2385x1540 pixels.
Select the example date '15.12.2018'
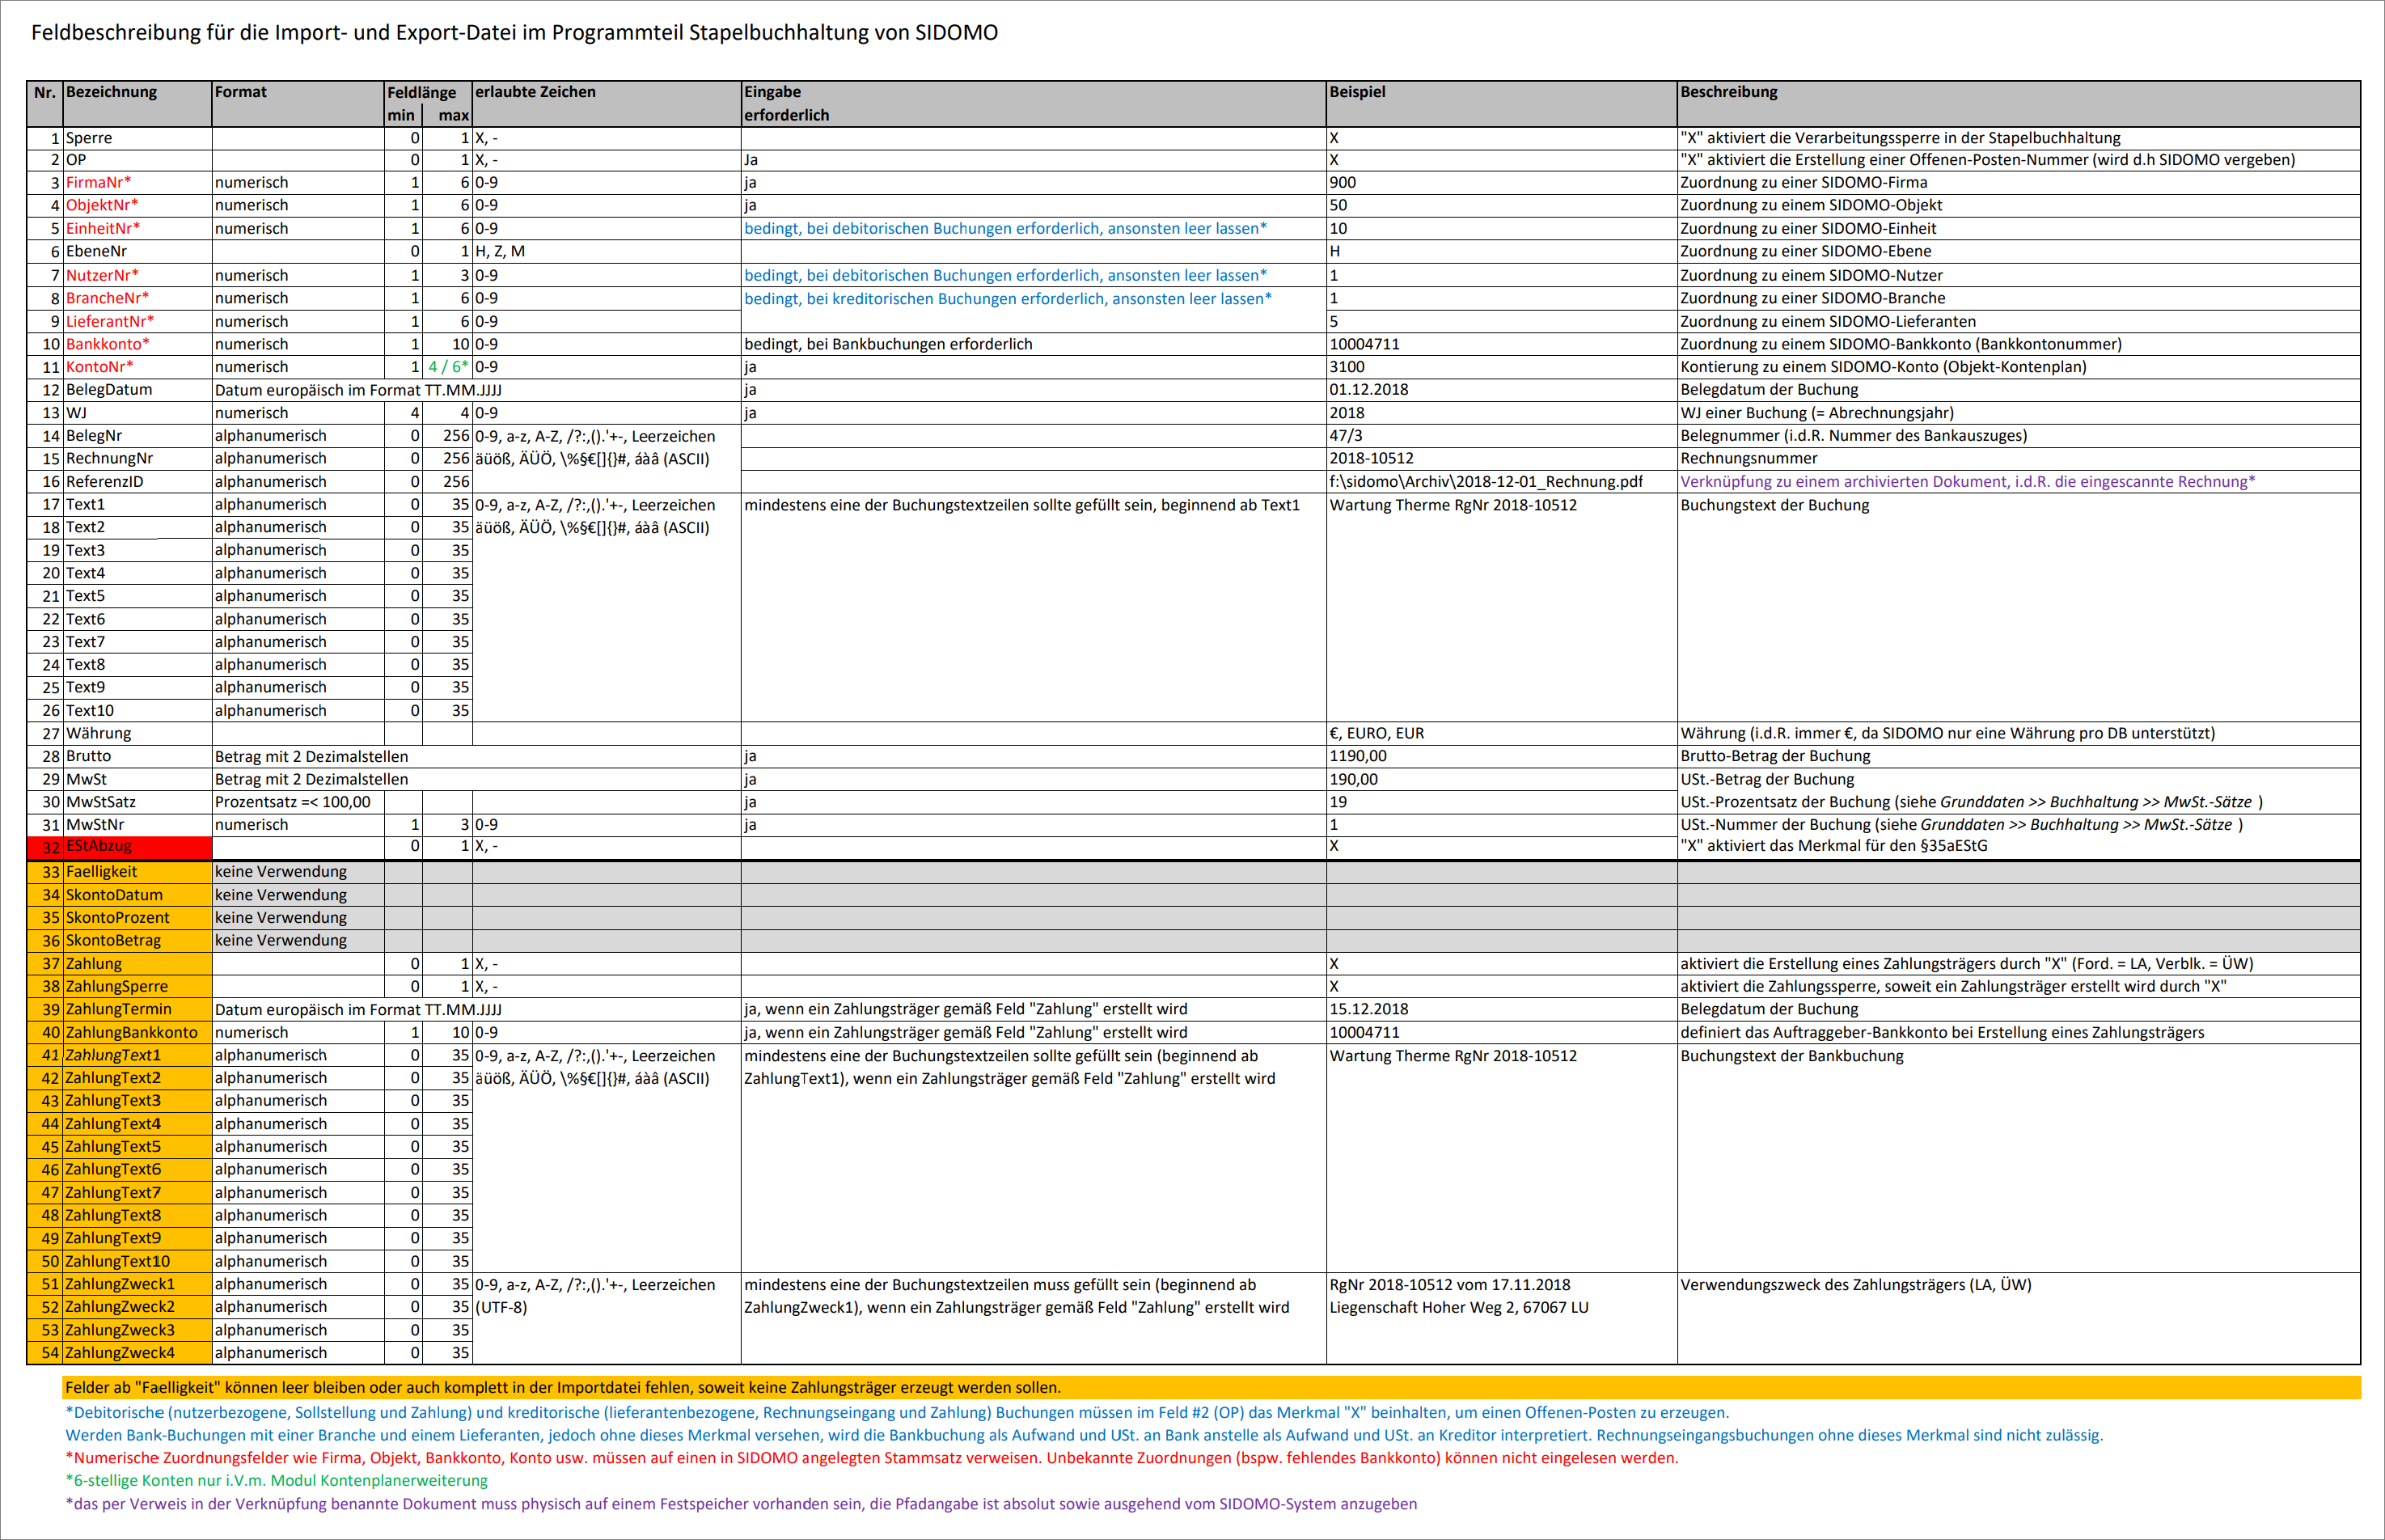[1369, 1010]
